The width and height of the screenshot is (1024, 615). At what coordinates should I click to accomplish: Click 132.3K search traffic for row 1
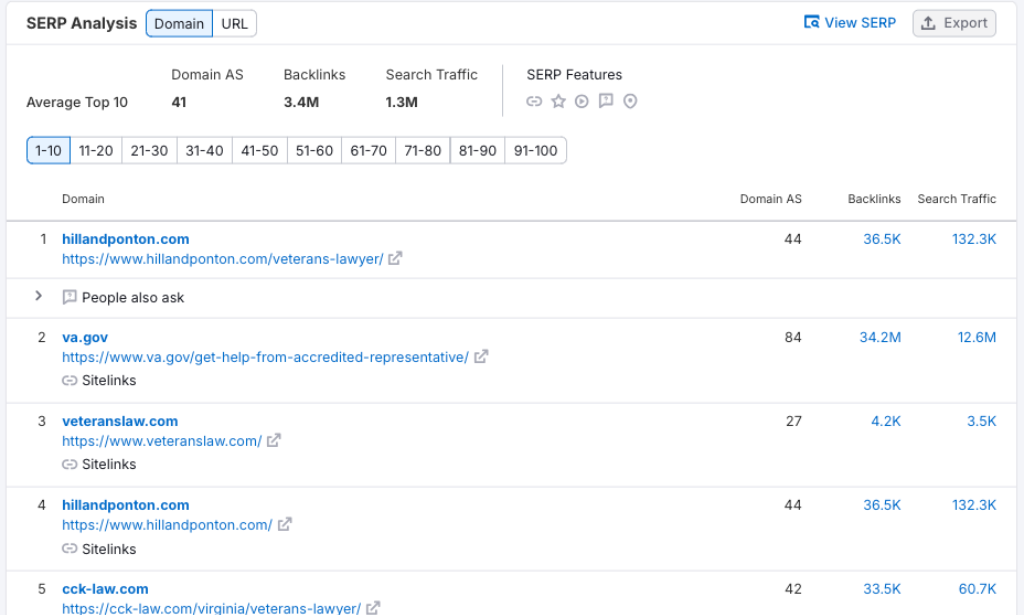pos(974,239)
